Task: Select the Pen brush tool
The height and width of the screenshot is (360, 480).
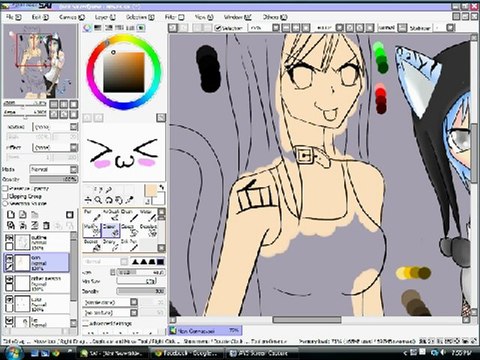Action: 92,216
